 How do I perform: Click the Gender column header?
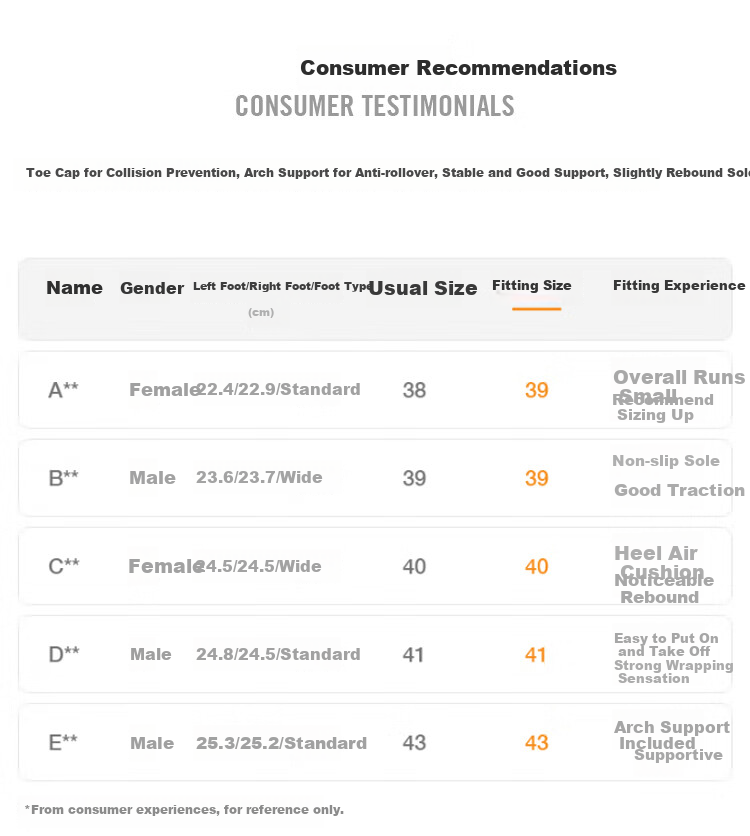click(x=152, y=288)
